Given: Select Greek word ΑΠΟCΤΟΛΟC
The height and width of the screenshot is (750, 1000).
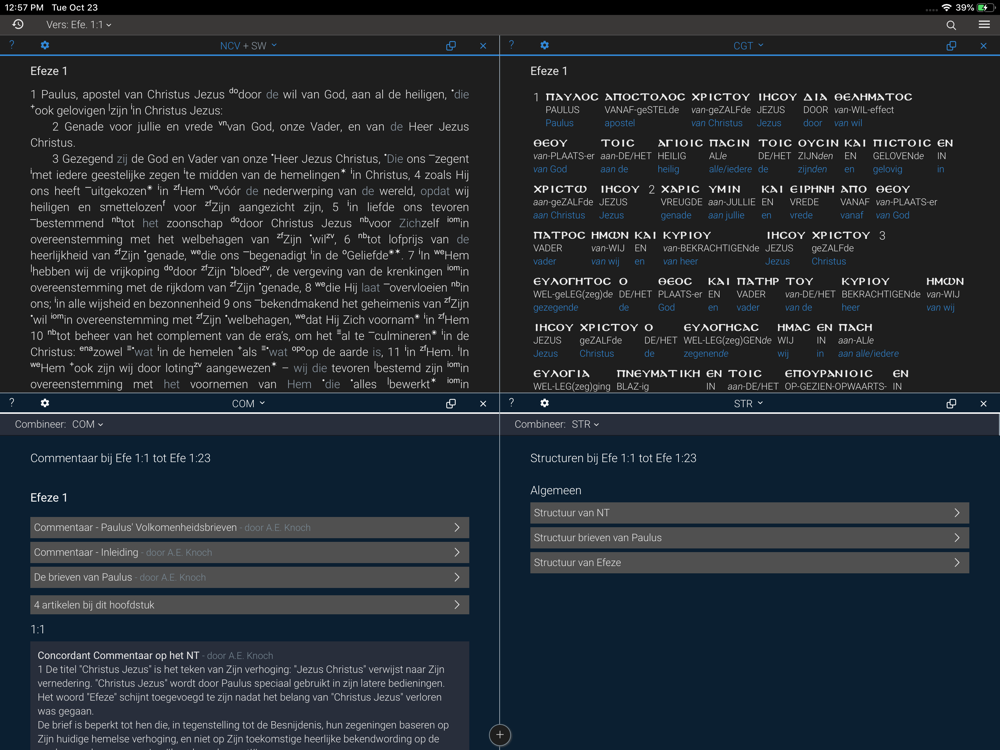Looking at the screenshot, I should (645, 97).
